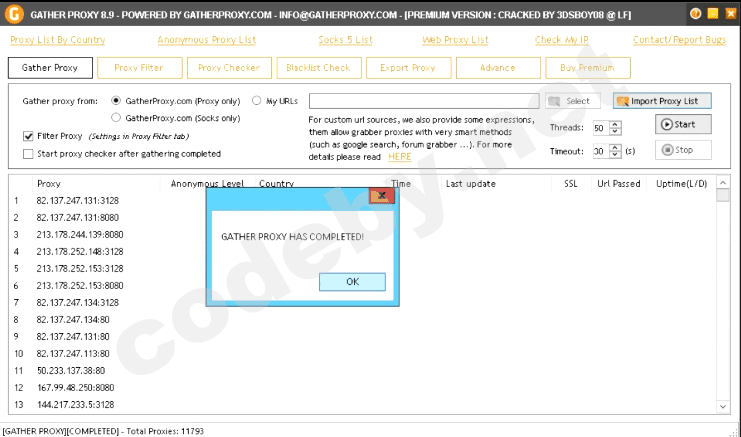Click the orange Gather Proxy logo icon
This screenshot has width=741, height=437.
tap(14, 14)
